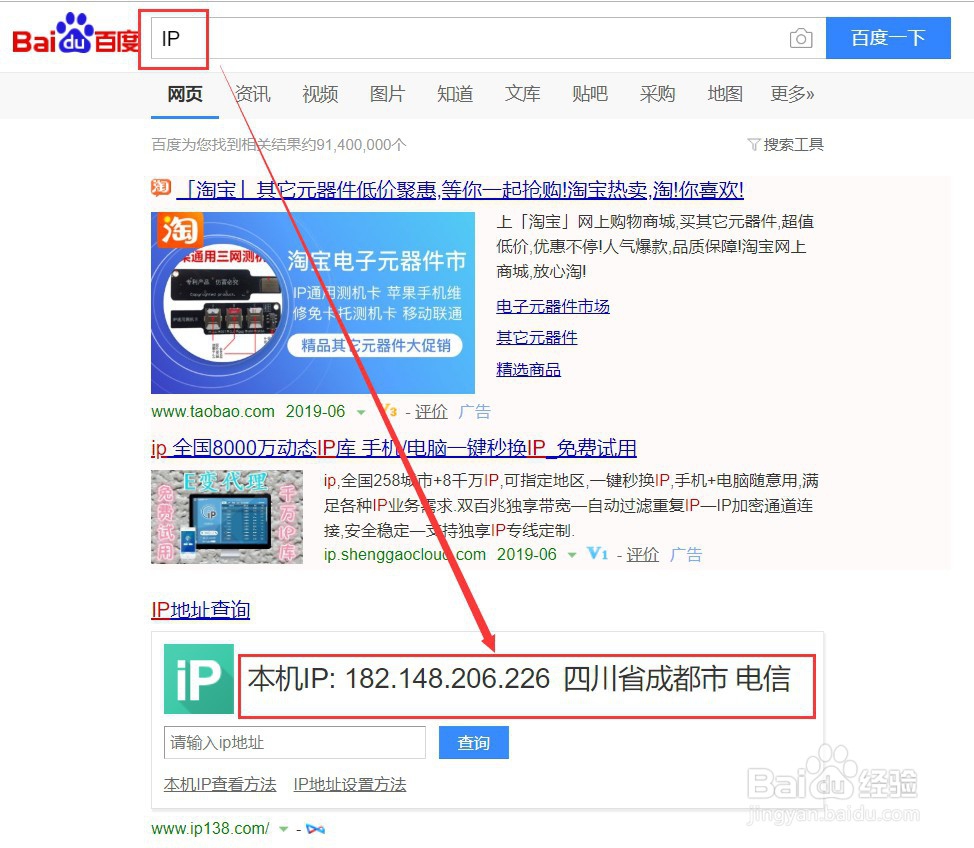Click the Taobao icon beside ad title

tap(161, 187)
